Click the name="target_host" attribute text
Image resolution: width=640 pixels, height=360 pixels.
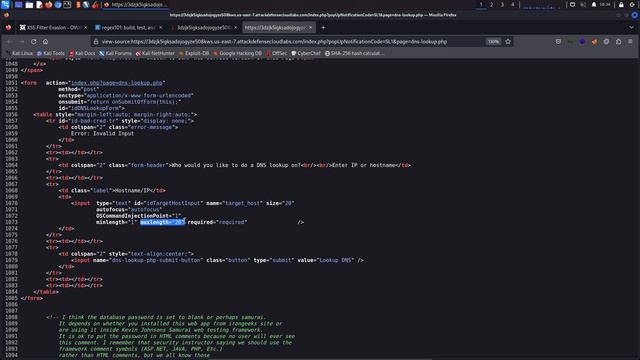(x=234, y=203)
